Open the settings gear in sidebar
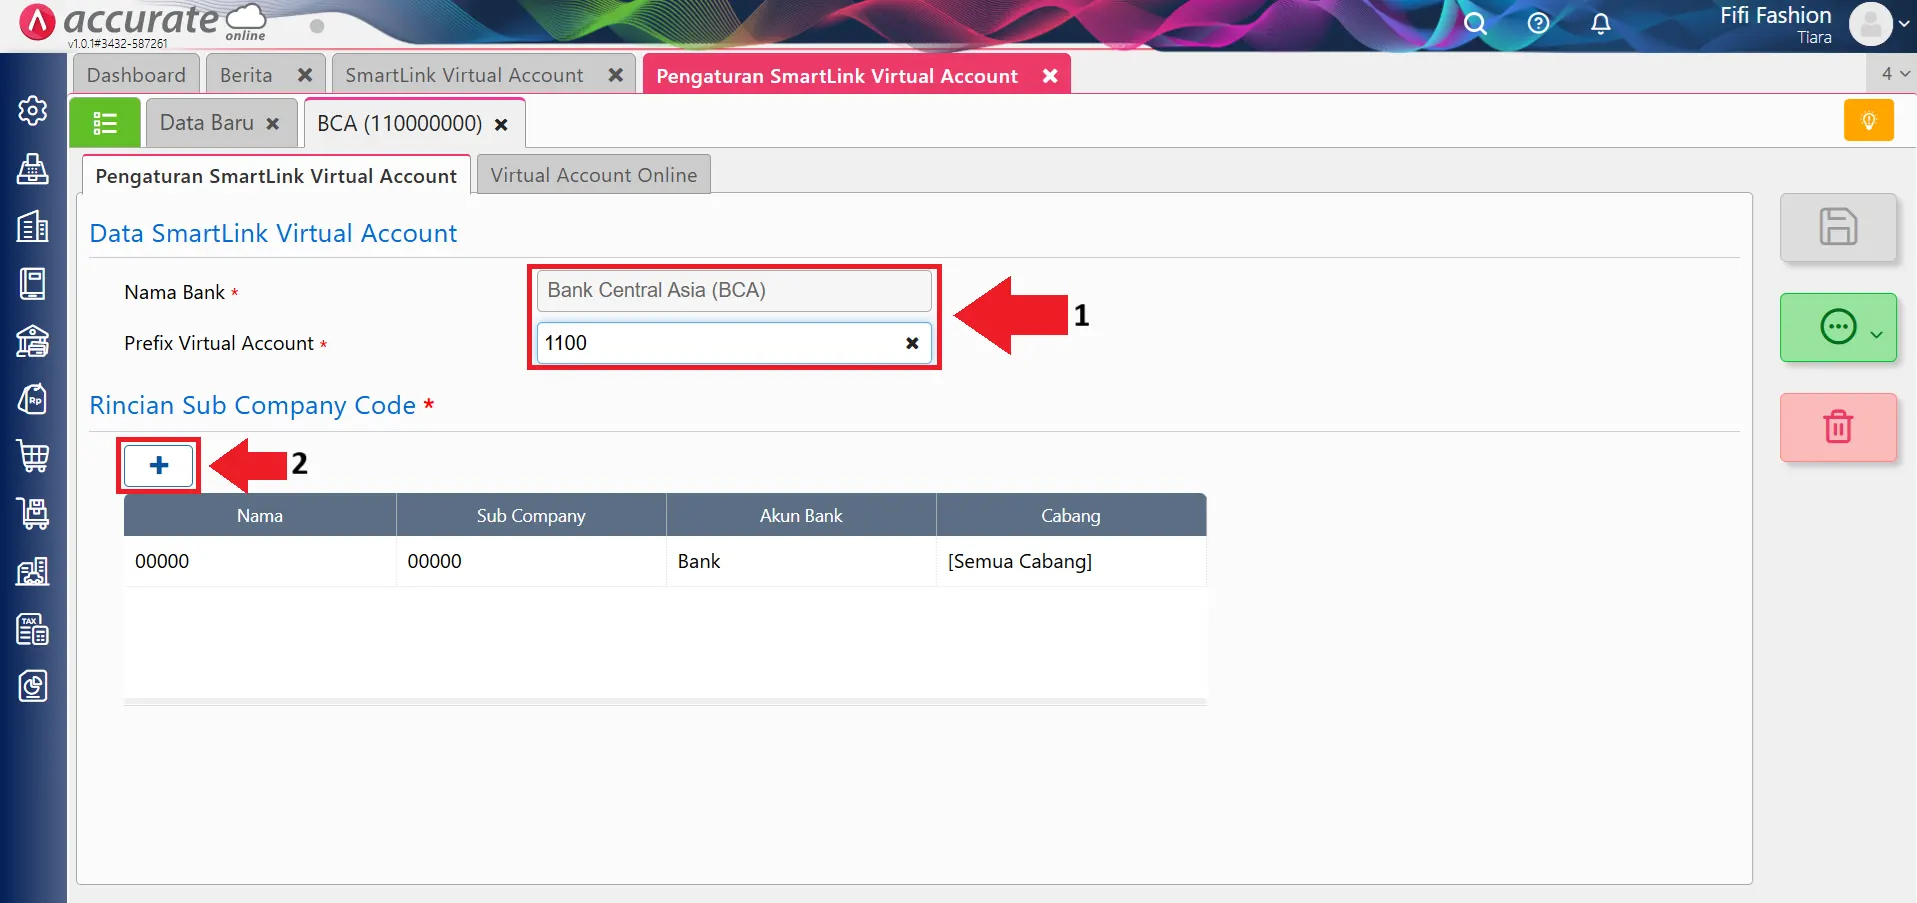1917x903 pixels. coord(33,110)
